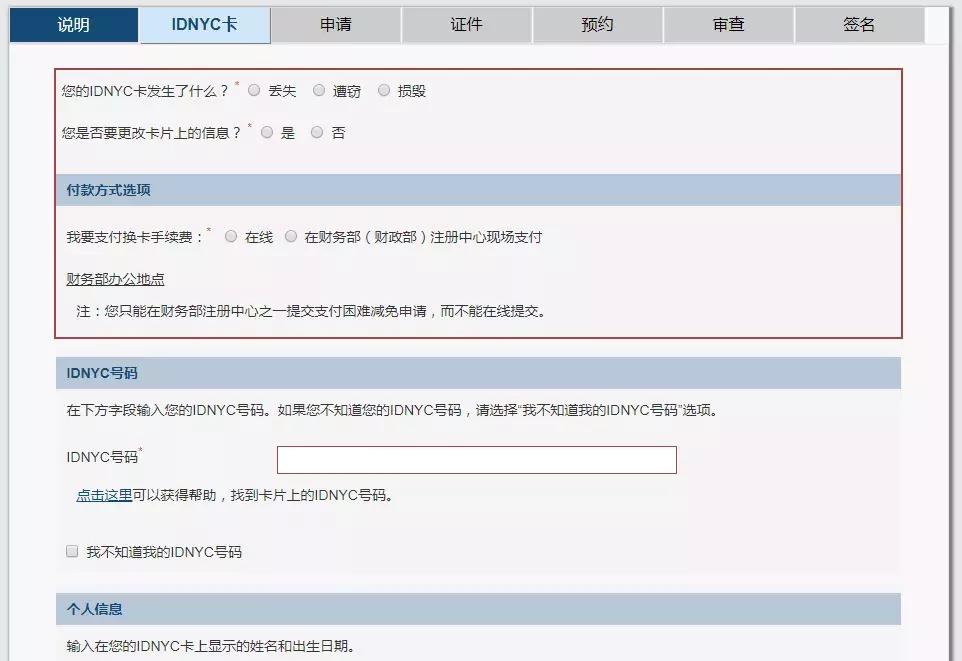Click inside the IDNYC号码 input field
The width and height of the screenshot is (962, 661).
click(475, 459)
